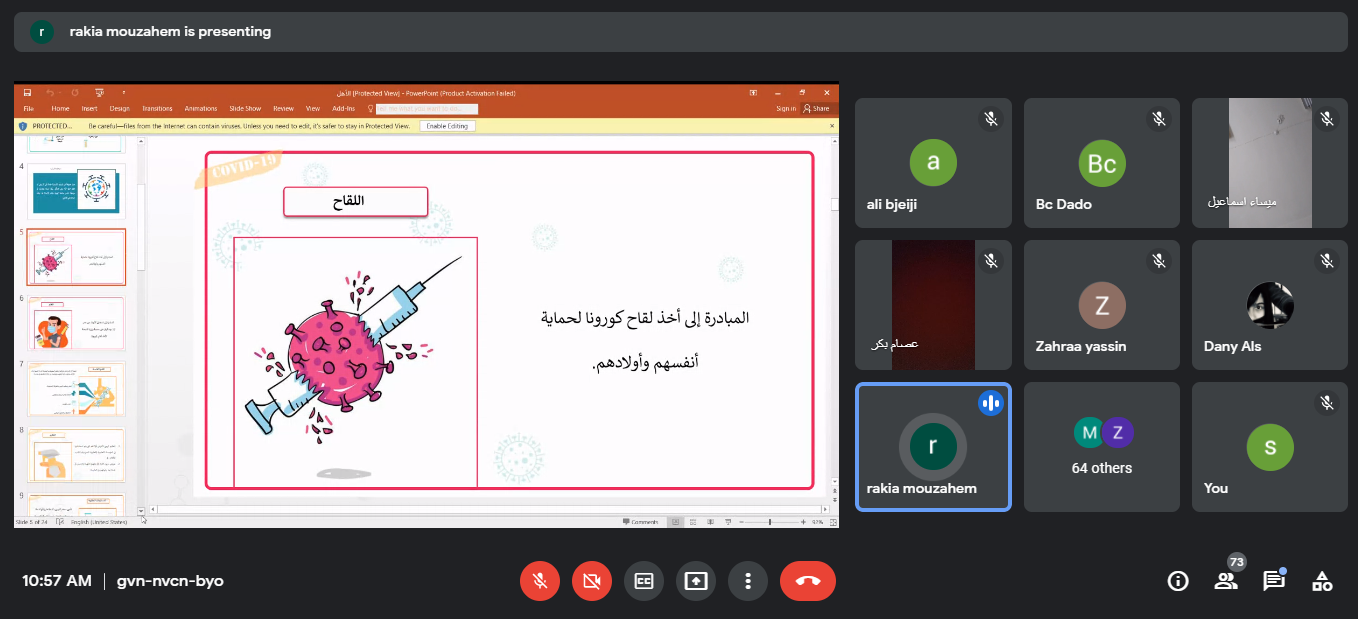Leave the call with red hang-up button
The width and height of the screenshot is (1358, 619).
(x=807, y=581)
